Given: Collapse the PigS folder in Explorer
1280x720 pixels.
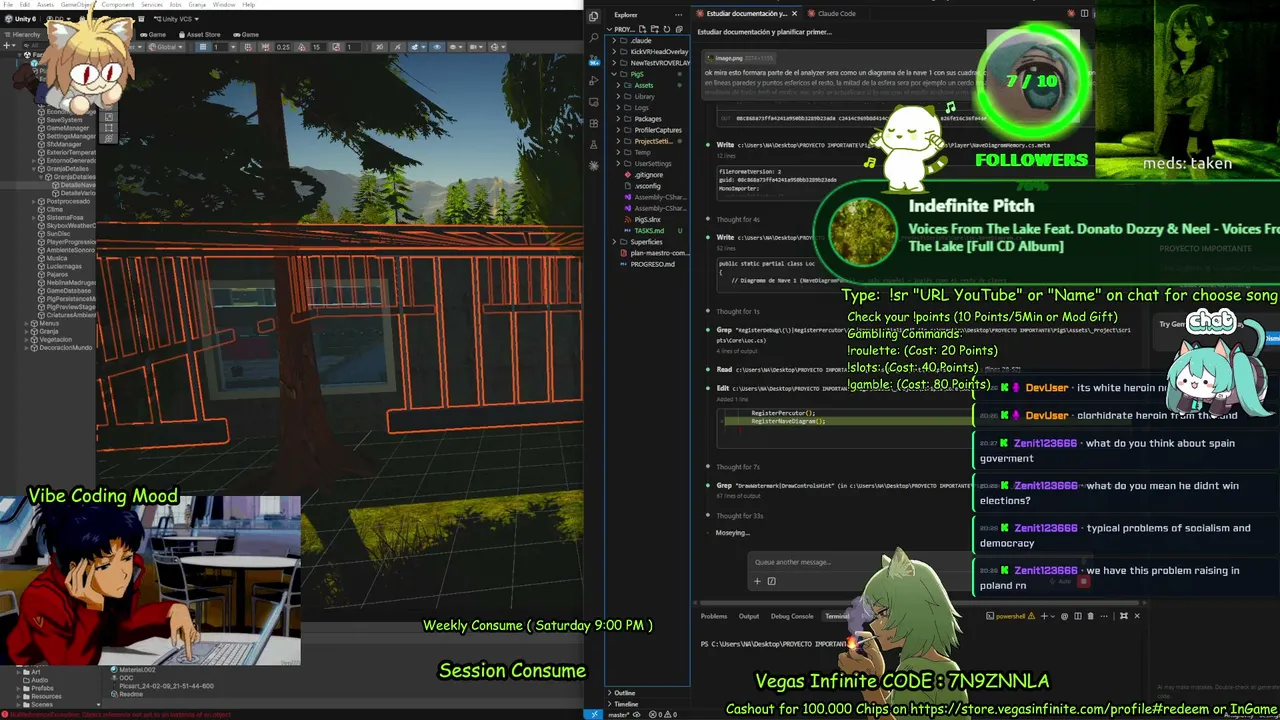Looking at the screenshot, I should (x=615, y=74).
